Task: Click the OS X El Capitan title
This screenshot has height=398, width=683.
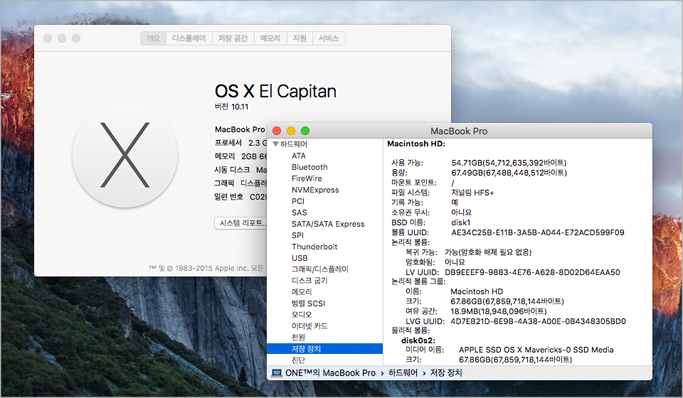Action: [x=276, y=91]
